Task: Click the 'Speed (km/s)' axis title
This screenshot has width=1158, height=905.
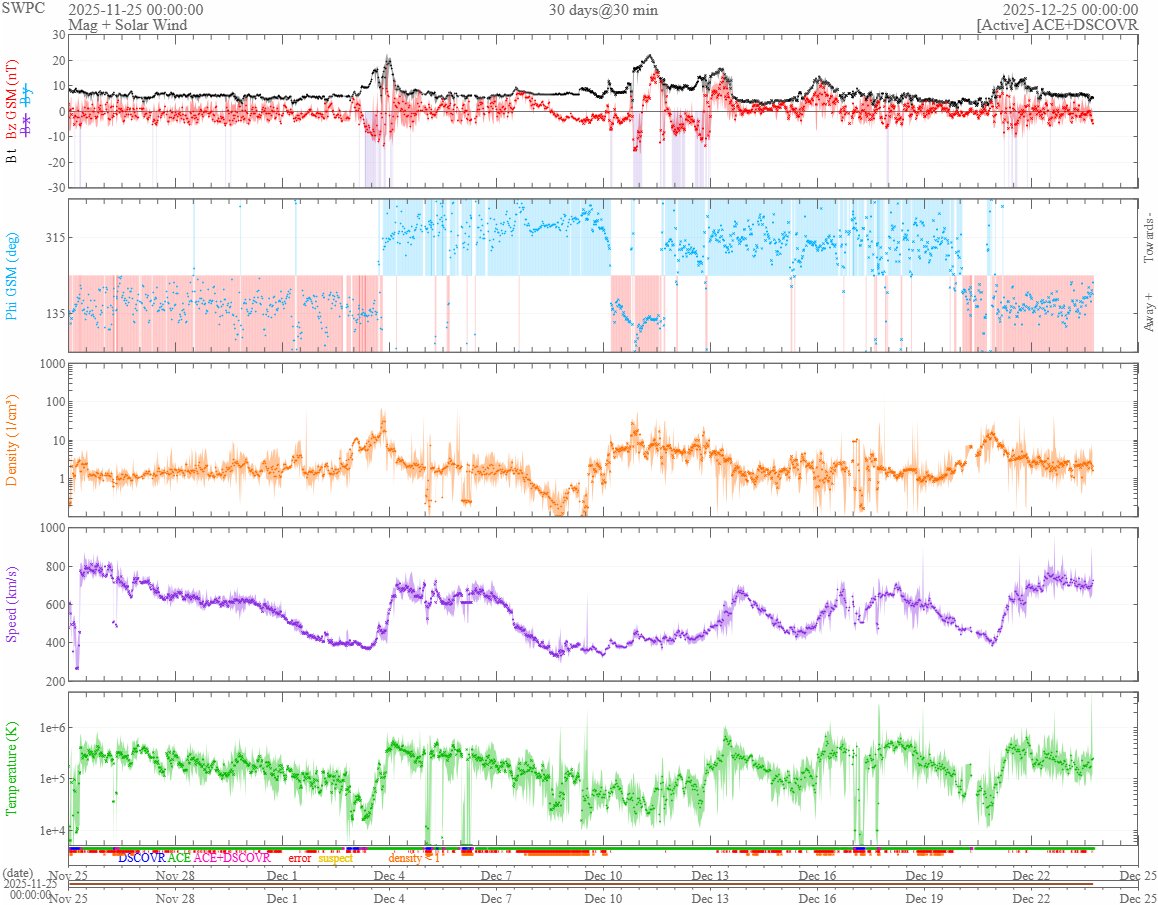Action: 13,604
